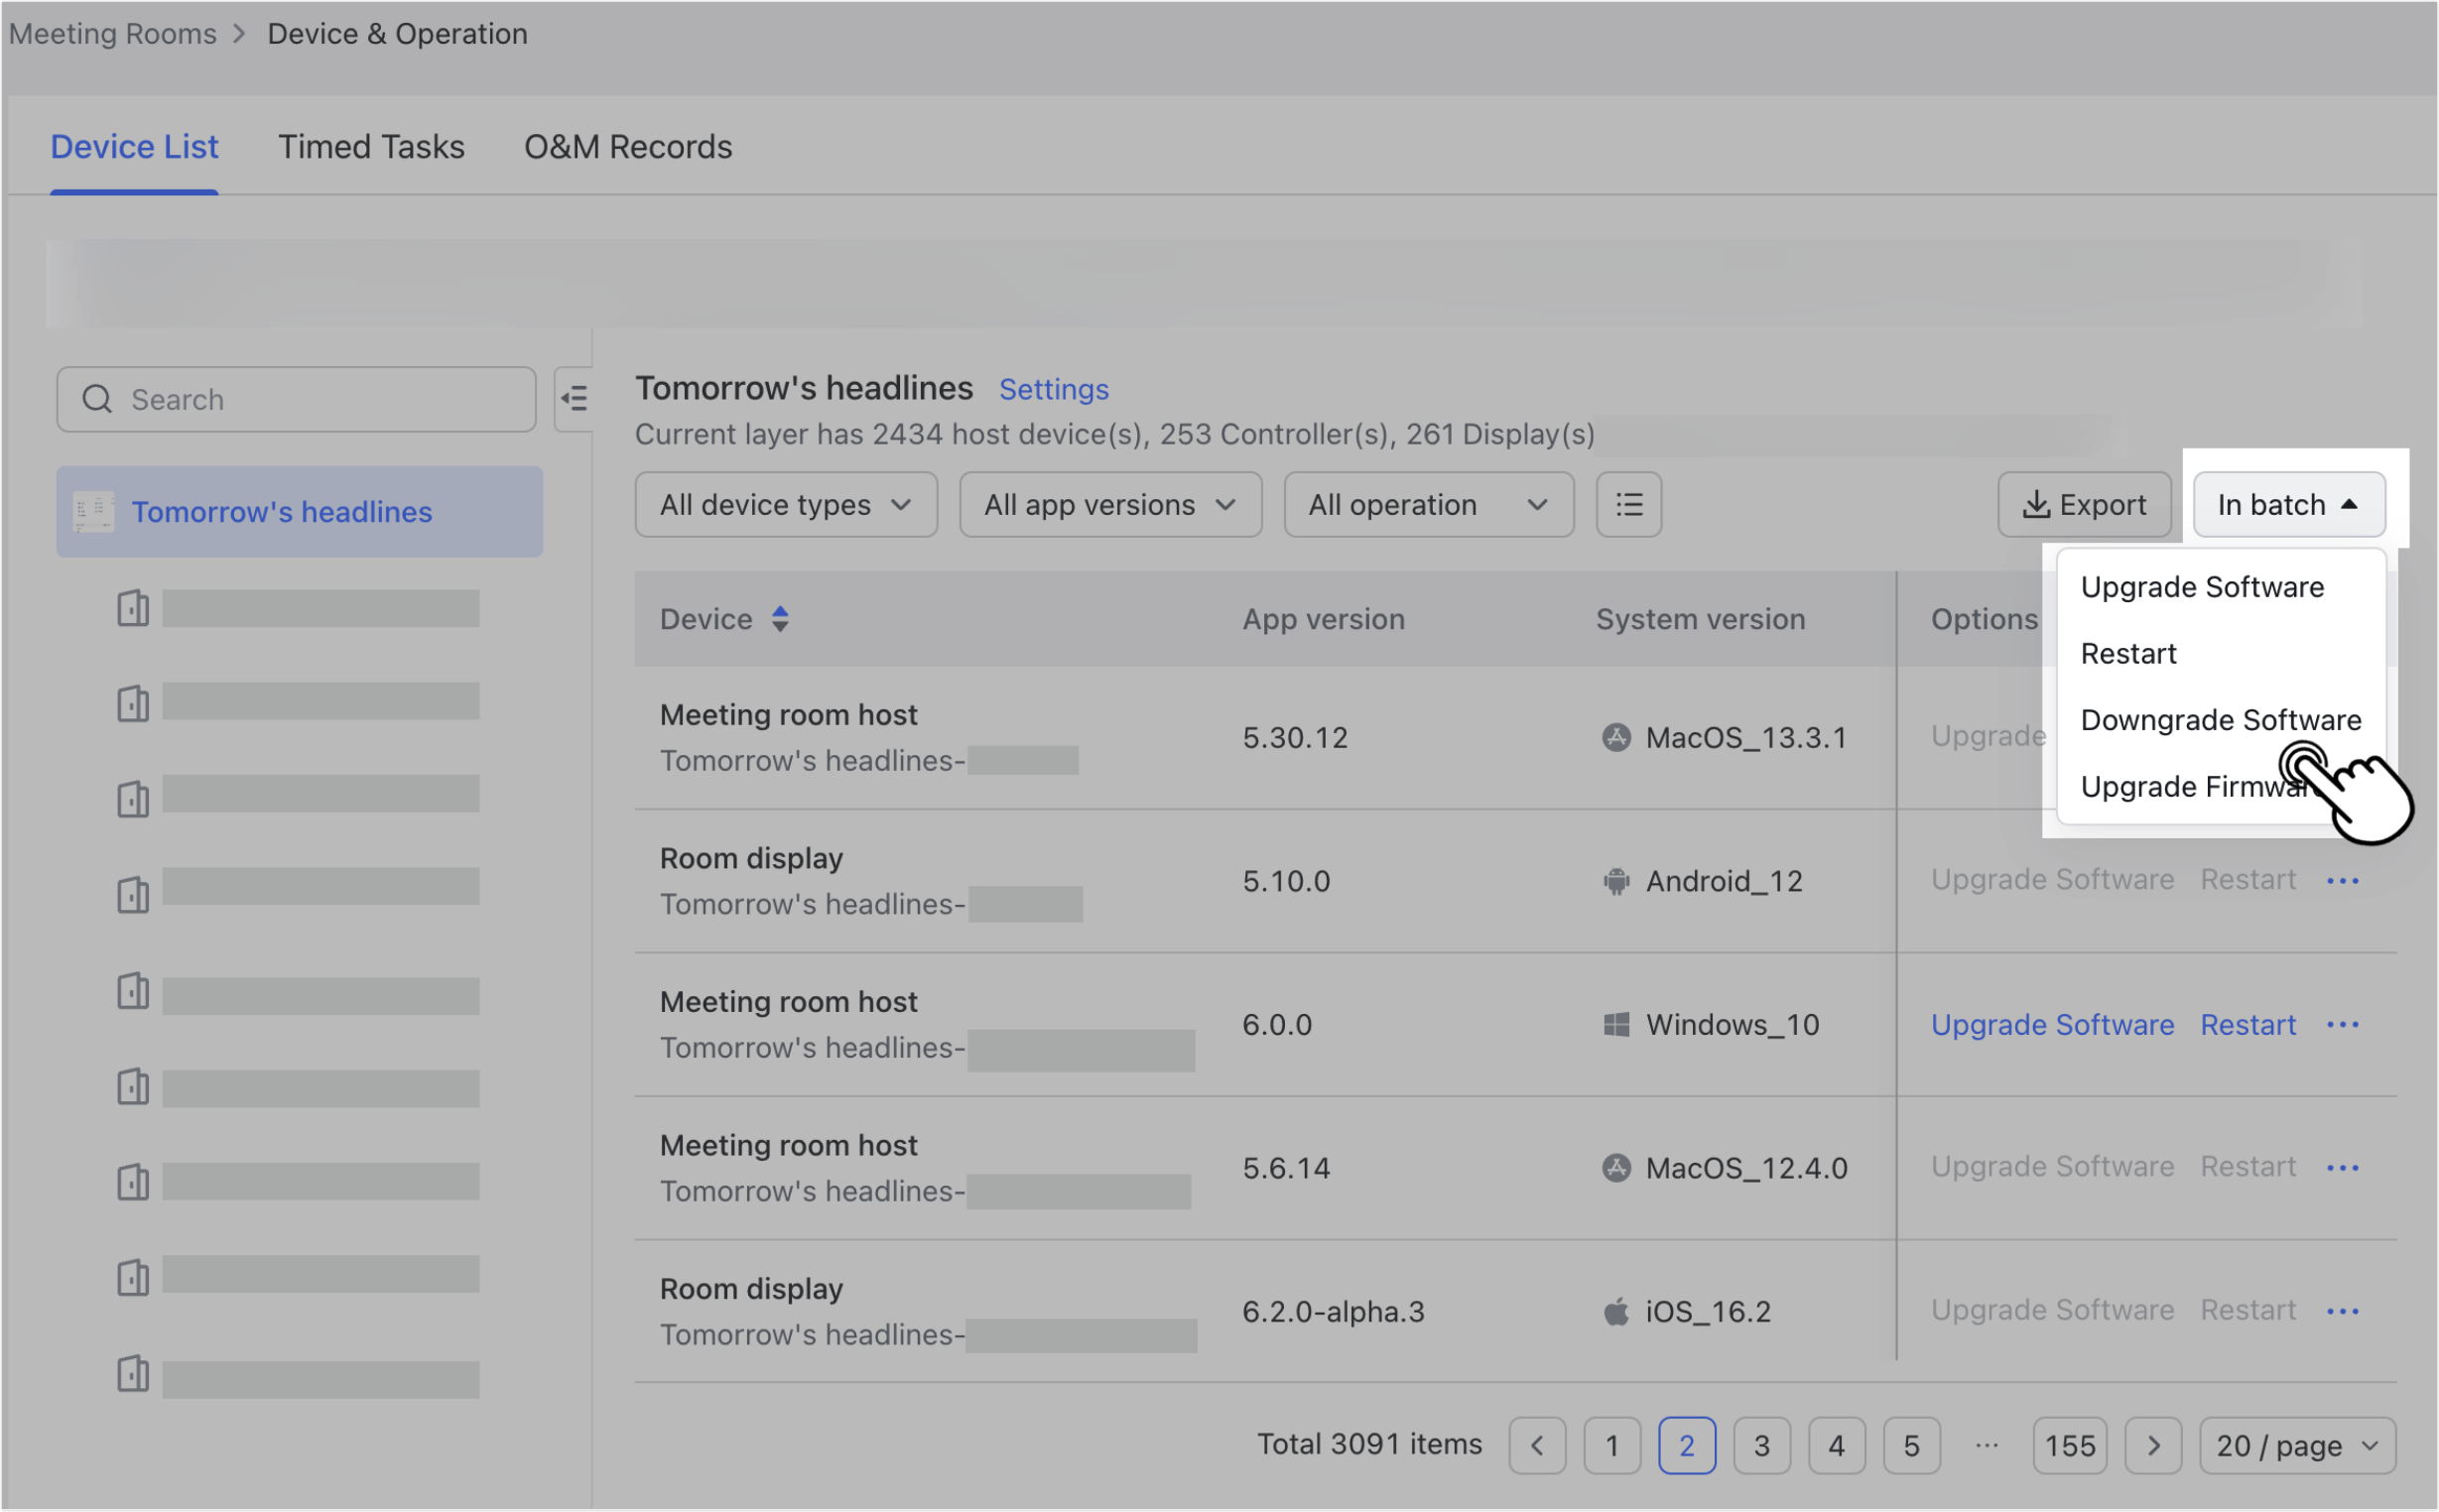The image size is (2439, 1512).
Task: Jump to page 155
Action: coord(2070,1445)
